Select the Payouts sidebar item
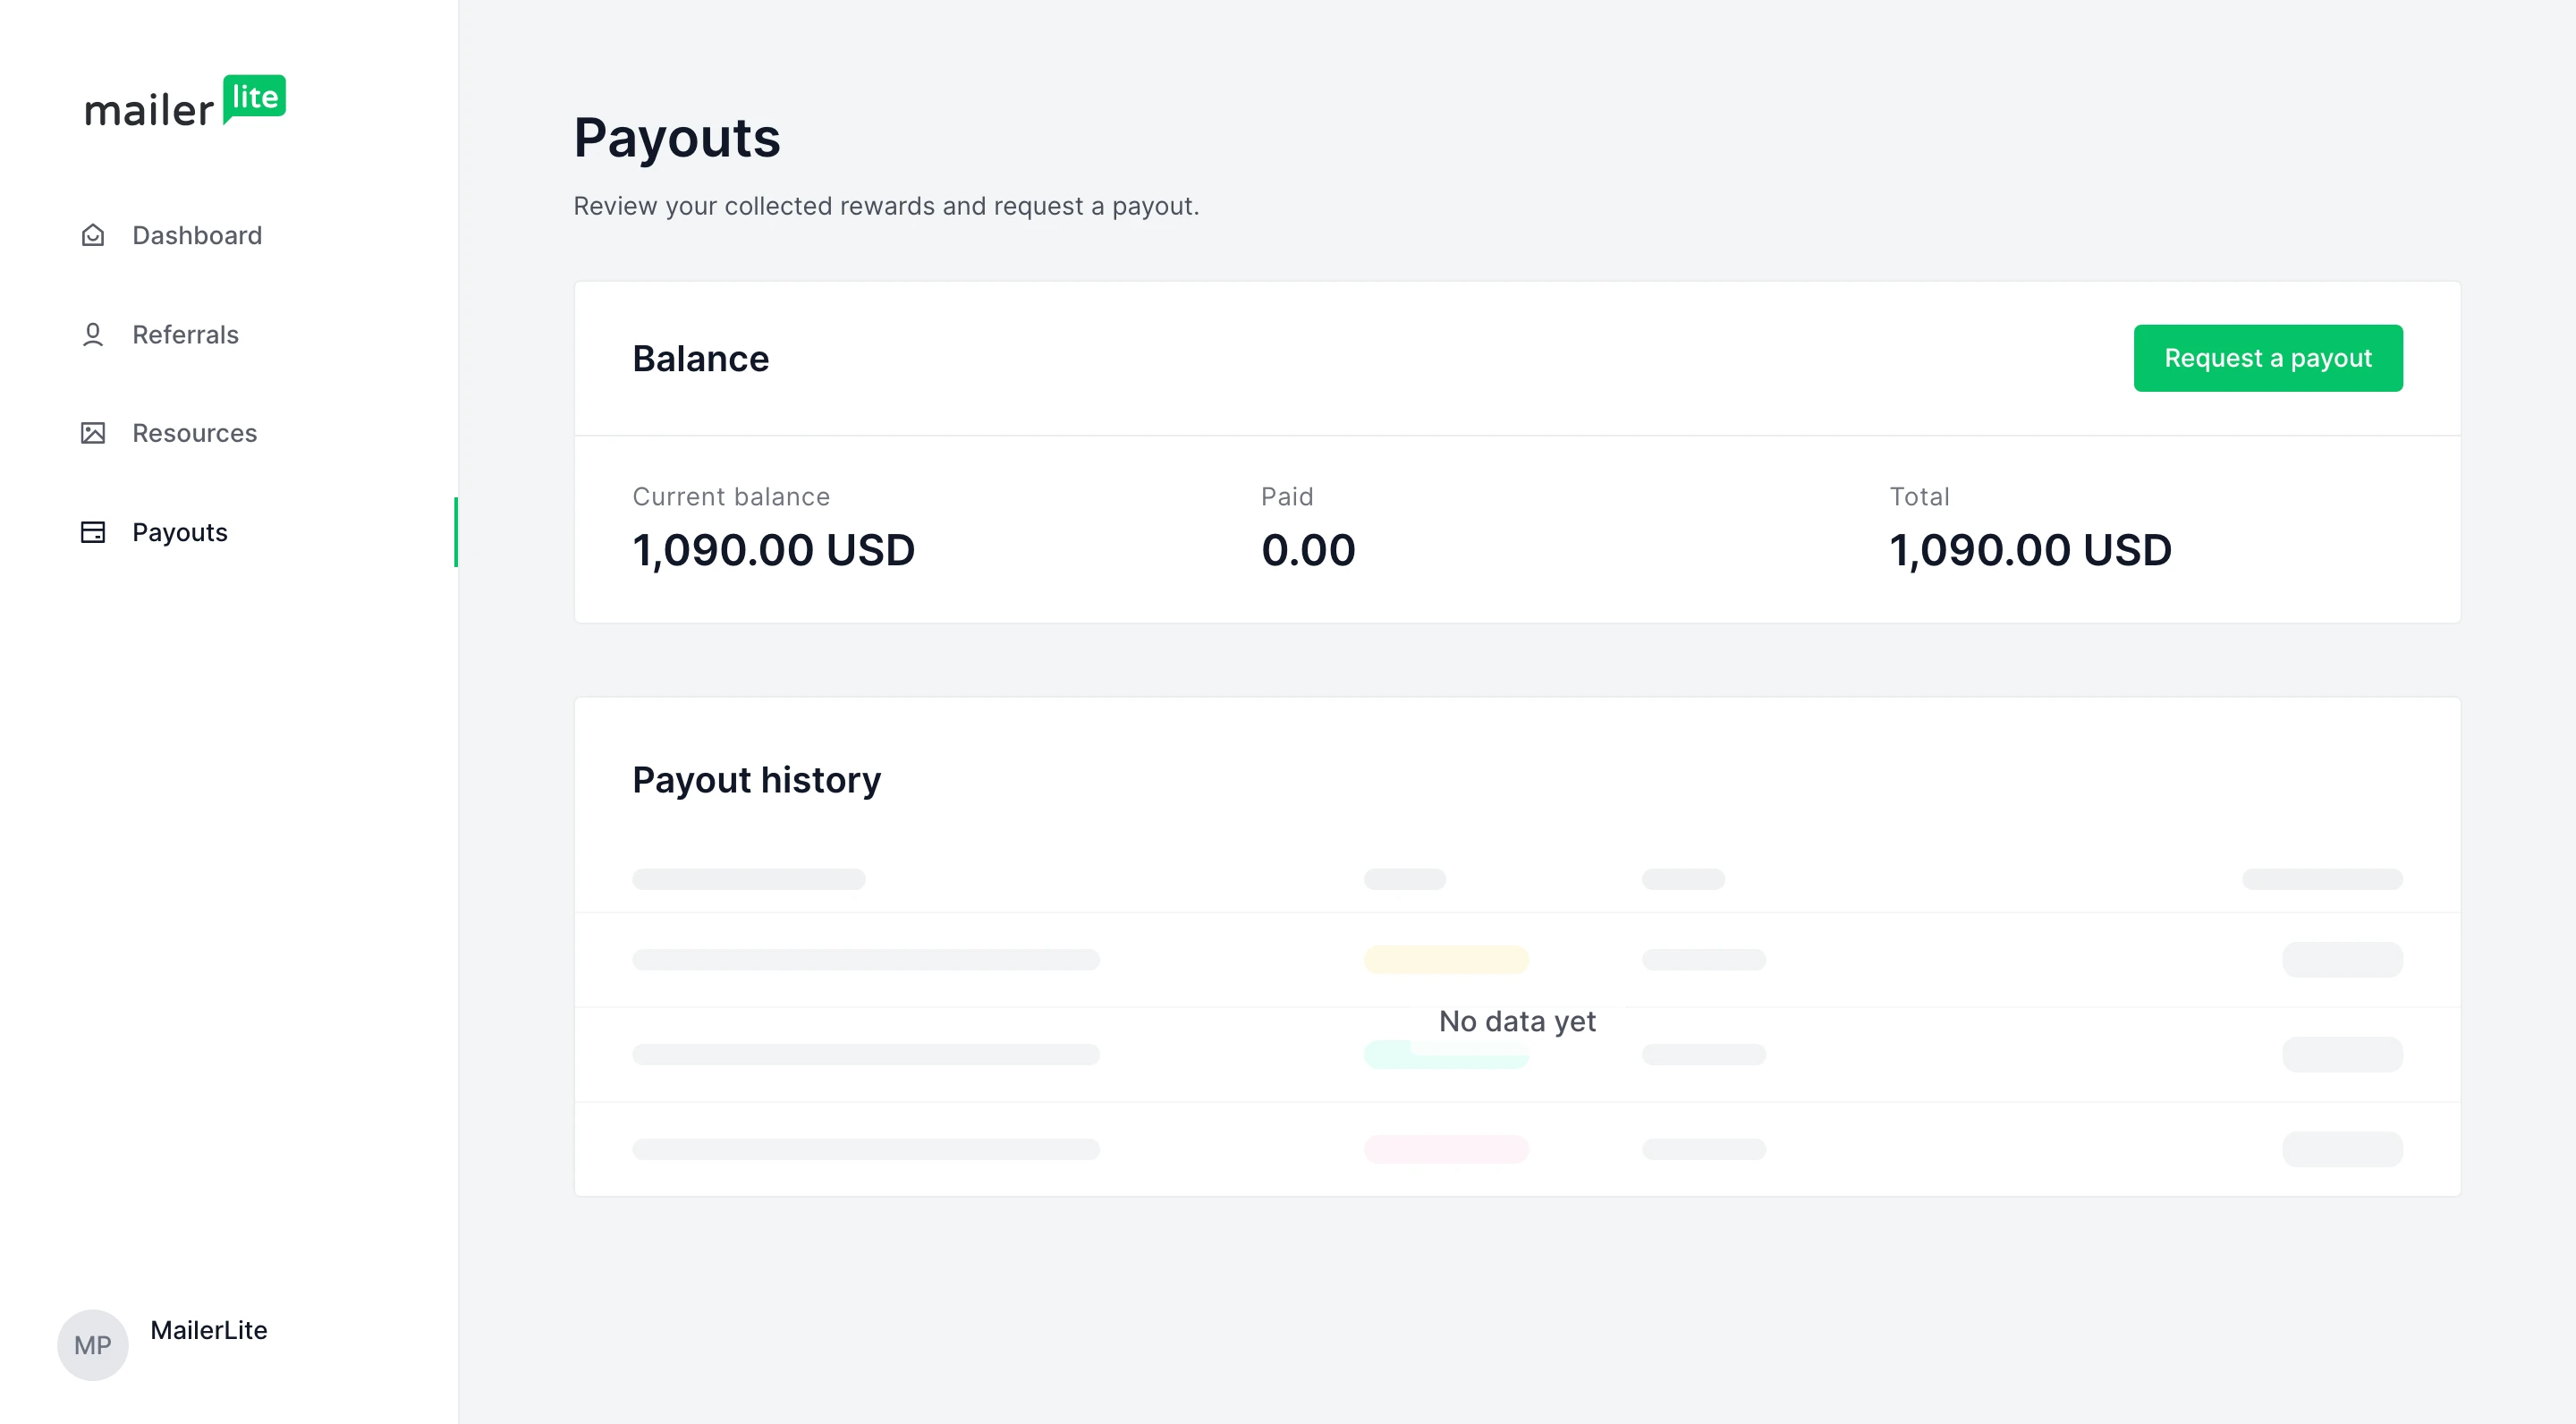 (x=180, y=532)
